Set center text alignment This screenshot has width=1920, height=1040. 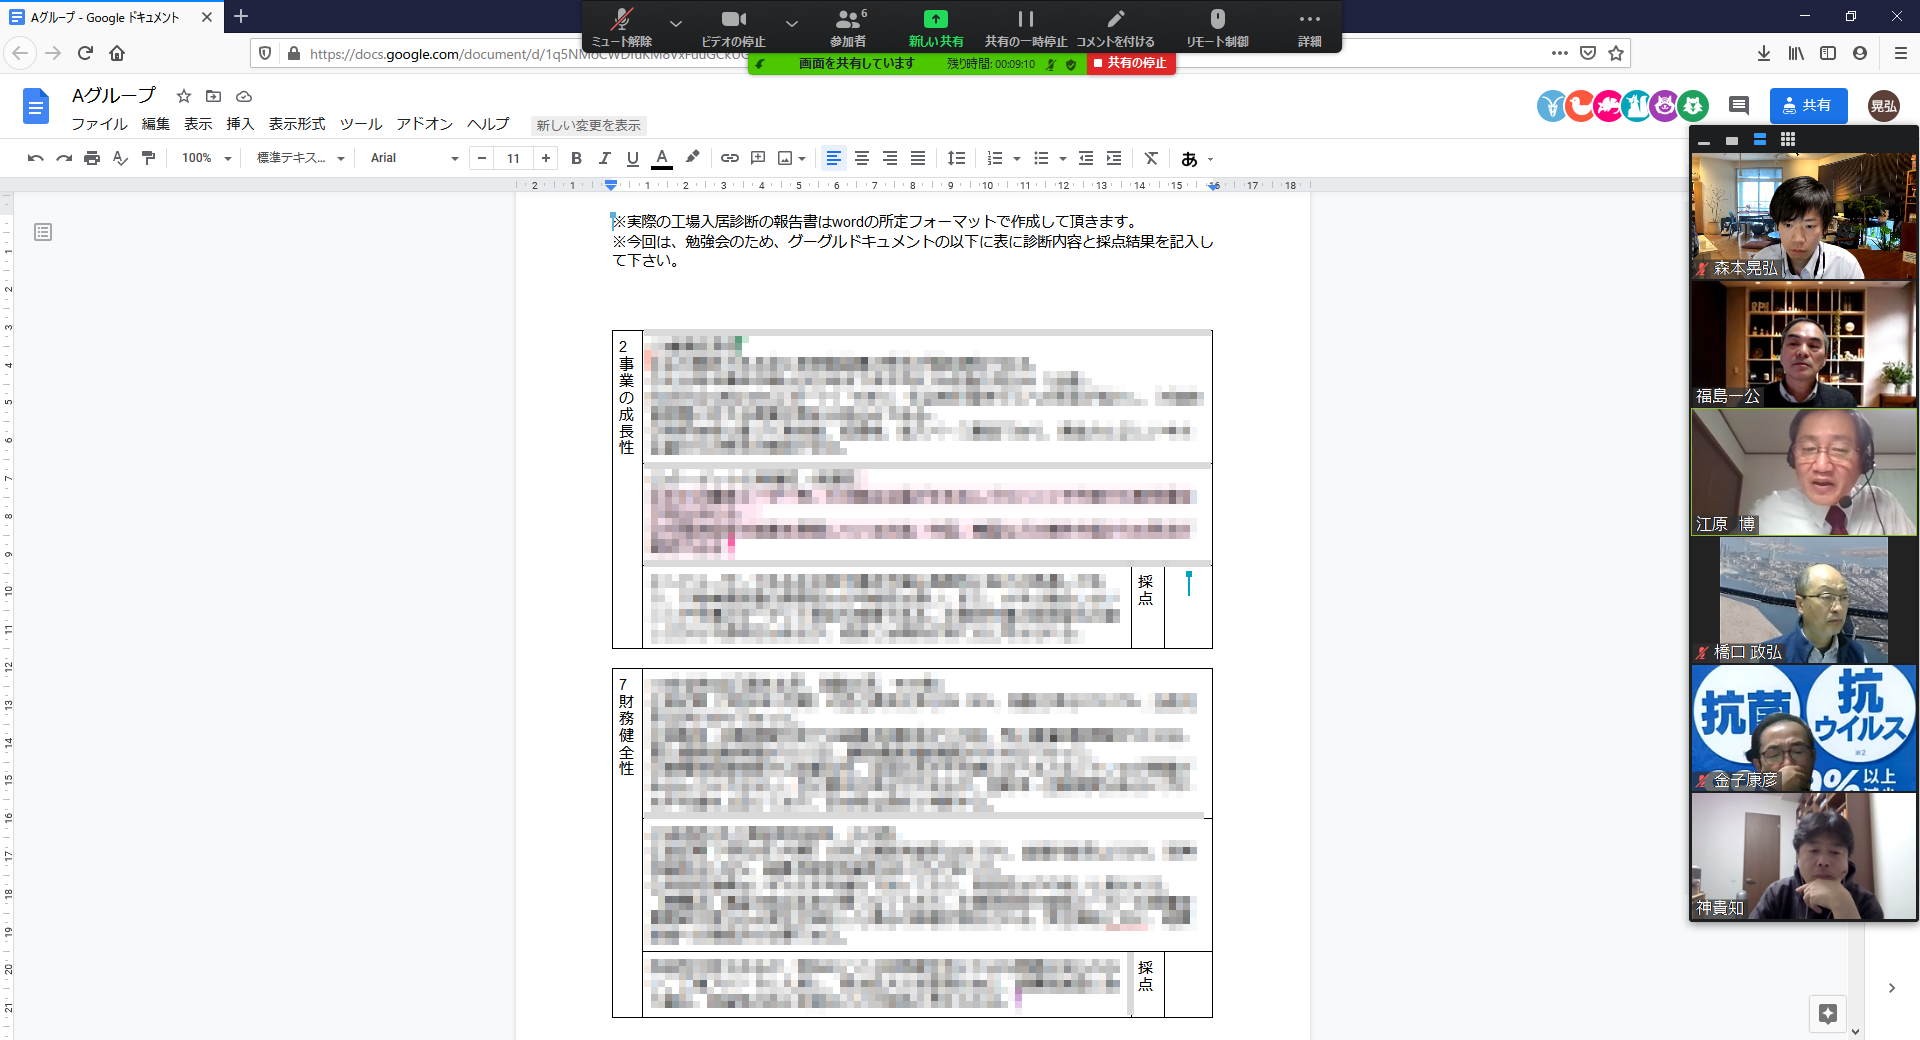tap(861, 158)
